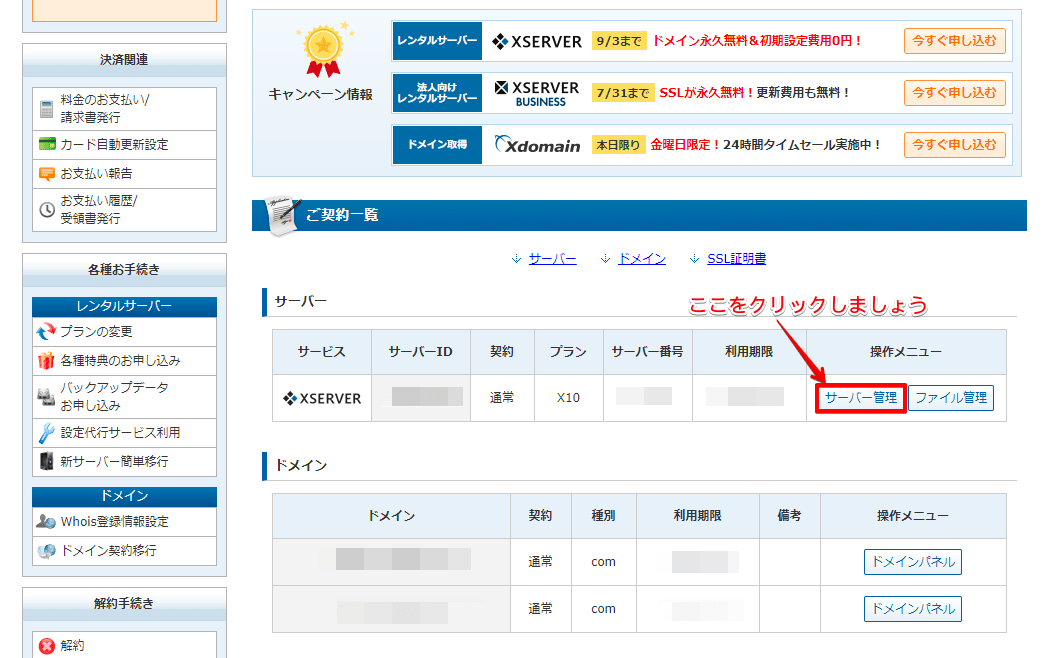The width and height of the screenshot is (1042, 658).
Task: Click the ご契約一覧 heading bar
Action: pos(639,215)
